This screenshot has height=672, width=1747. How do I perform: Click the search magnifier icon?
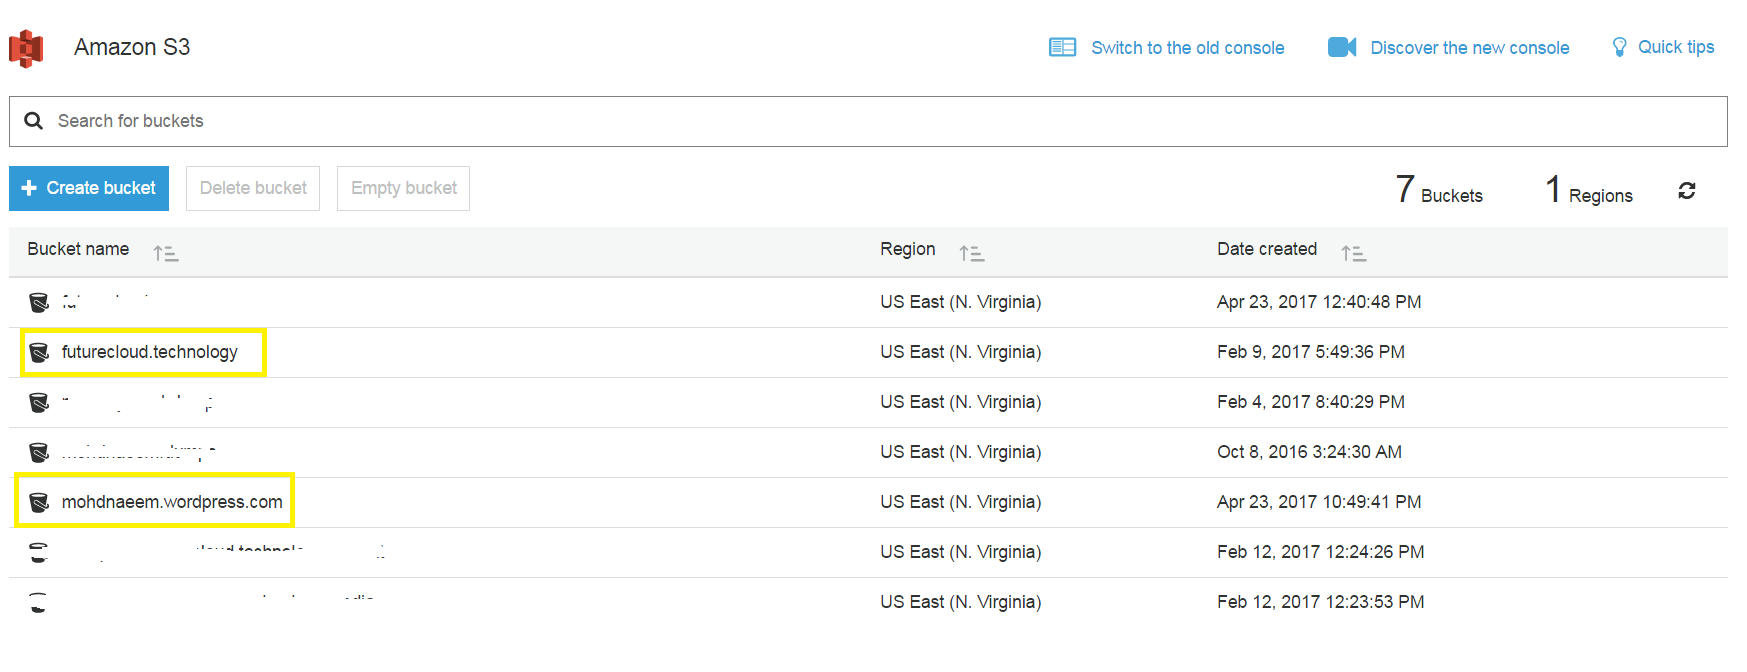point(33,121)
